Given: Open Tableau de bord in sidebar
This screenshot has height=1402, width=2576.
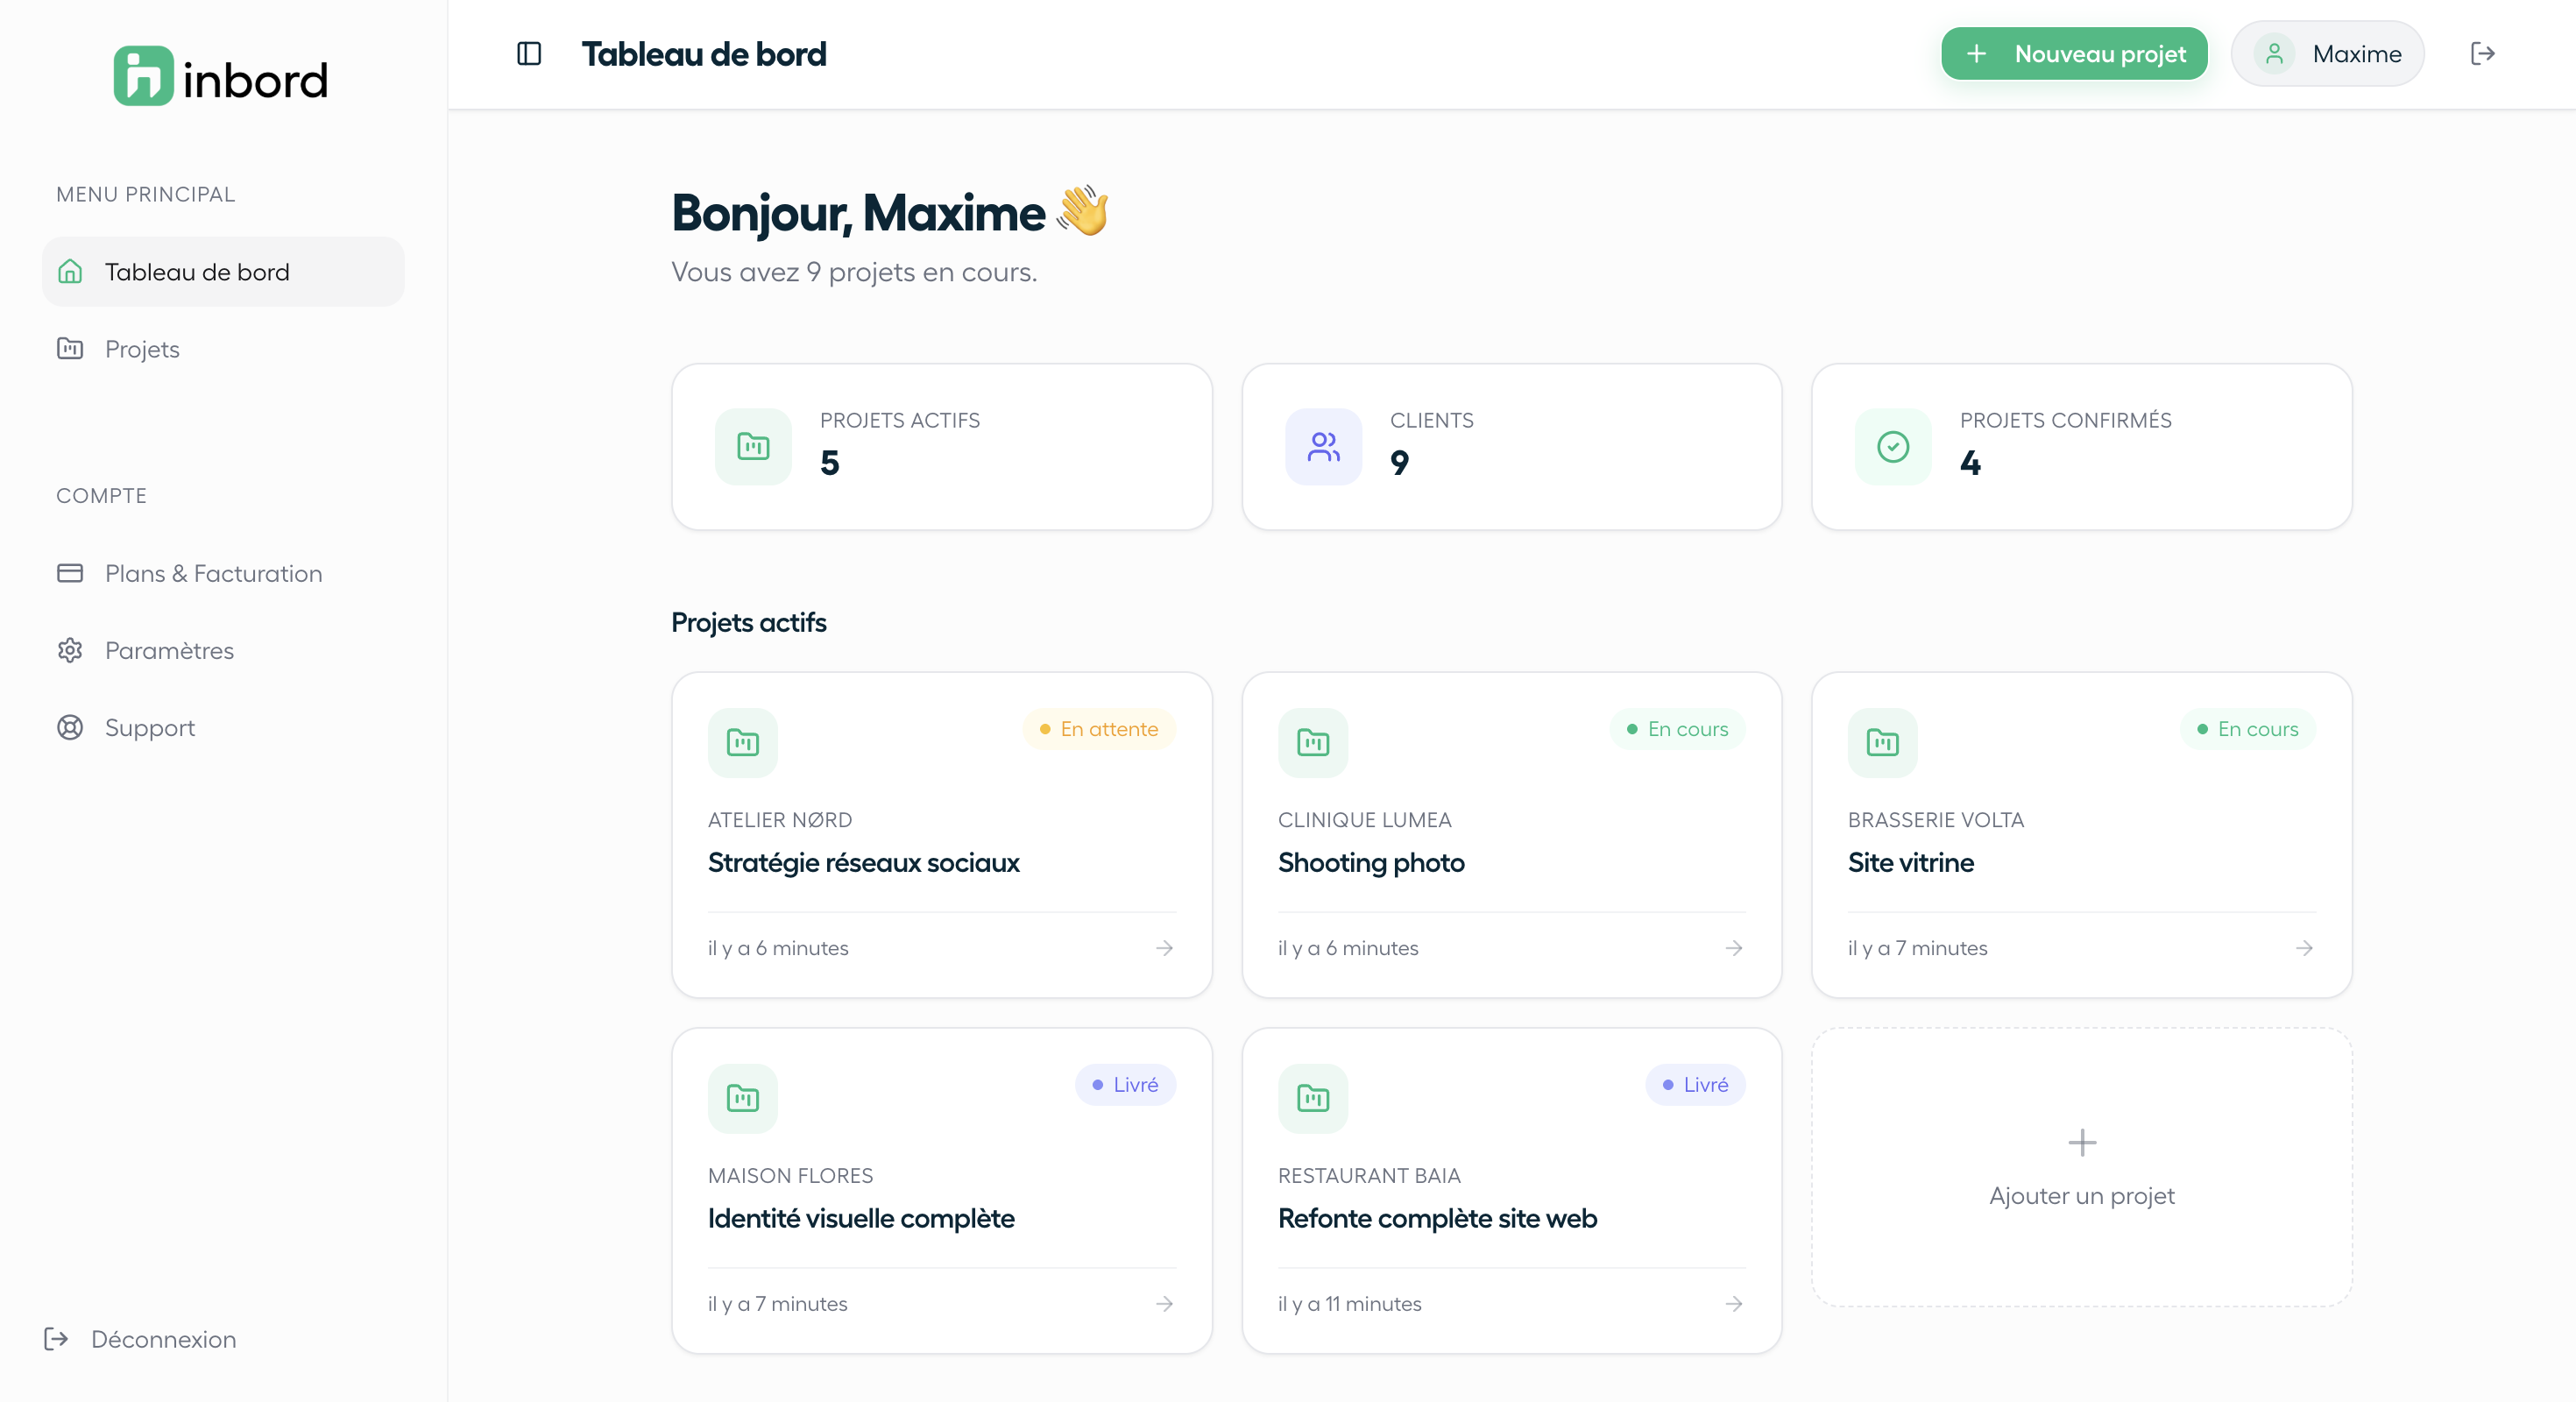Looking at the screenshot, I should coord(223,272).
